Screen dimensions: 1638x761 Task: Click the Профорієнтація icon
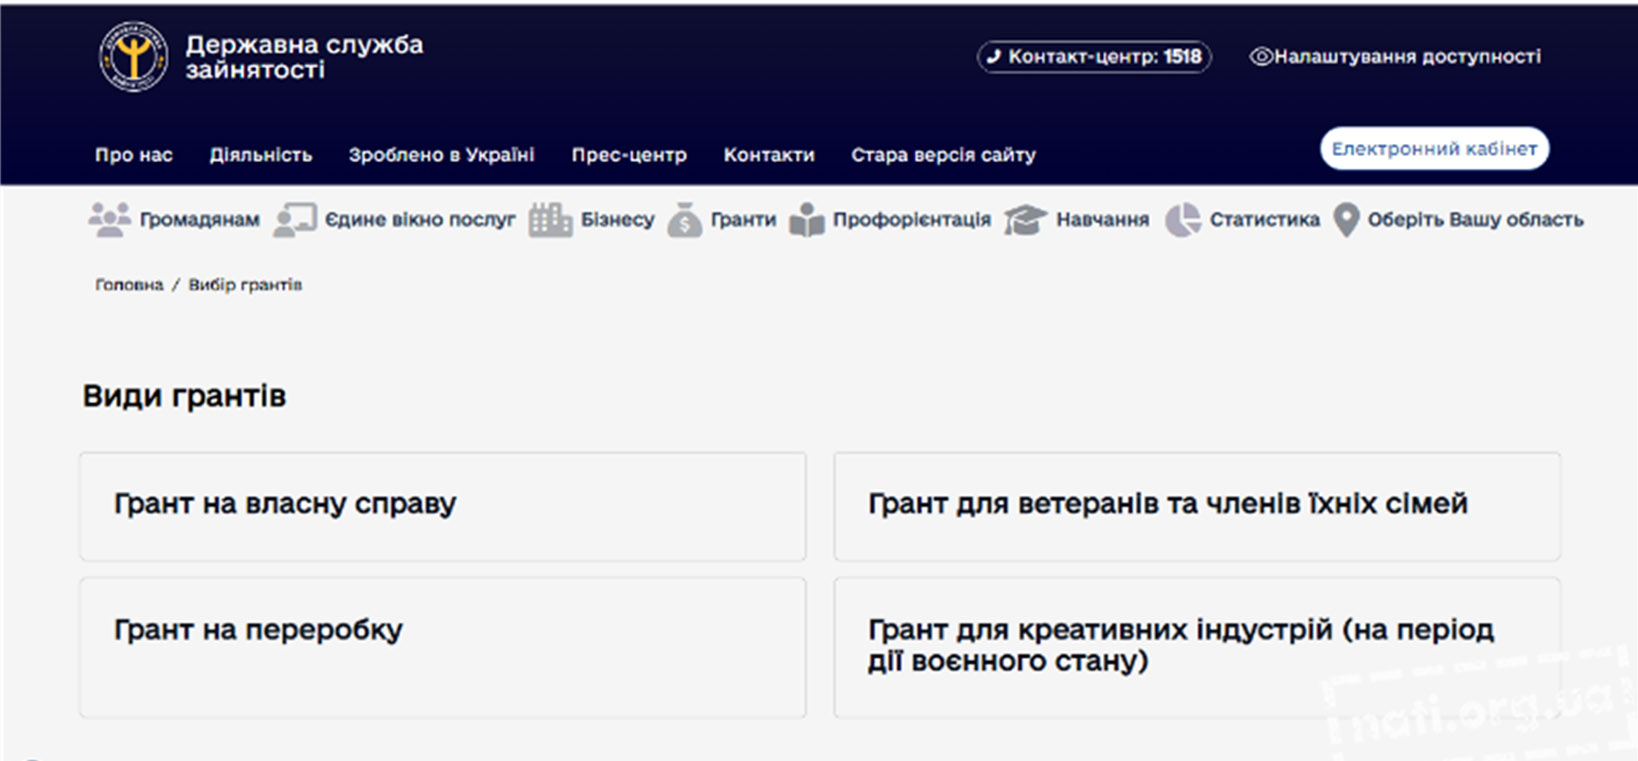tap(807, 220)
